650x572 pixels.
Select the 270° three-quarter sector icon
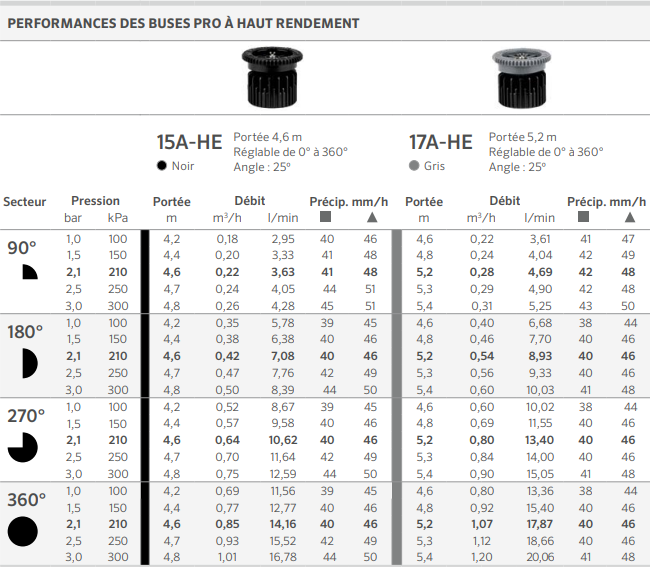[x=23, y=447]
